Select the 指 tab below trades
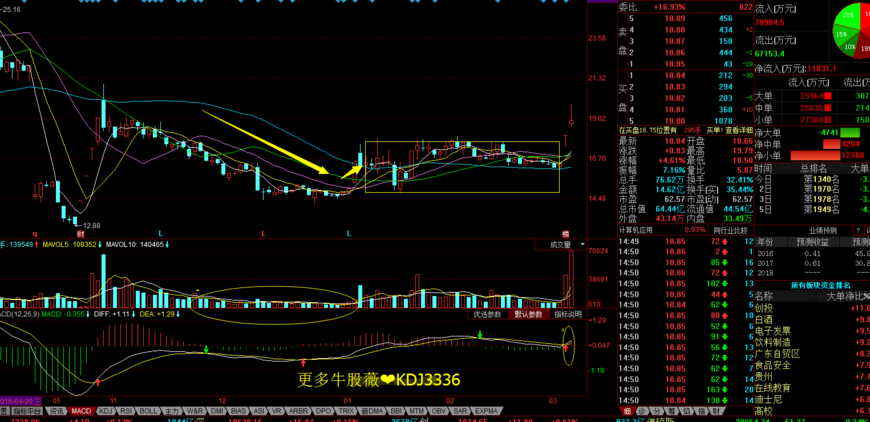The image size is (870, 422). [x=702, y=411]
